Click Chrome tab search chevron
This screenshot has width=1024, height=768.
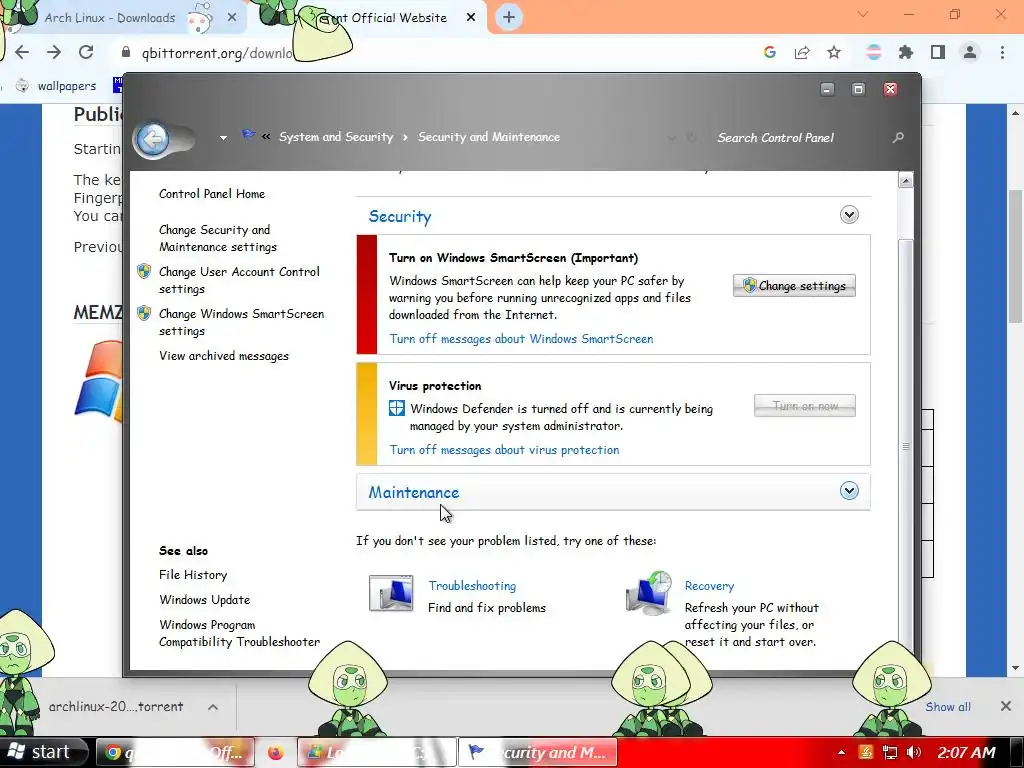tap(863, 14)
